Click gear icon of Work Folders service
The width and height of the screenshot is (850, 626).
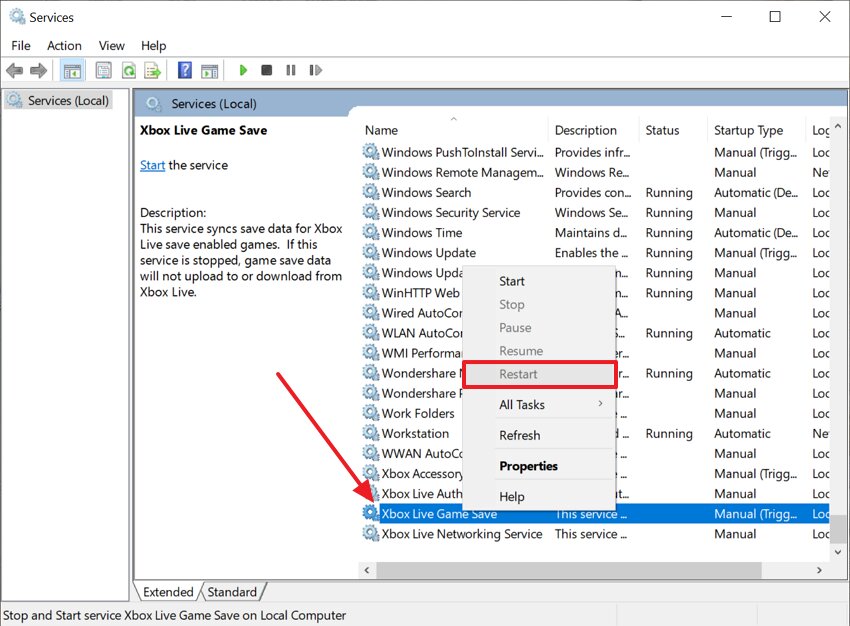(x=371, y=412)
